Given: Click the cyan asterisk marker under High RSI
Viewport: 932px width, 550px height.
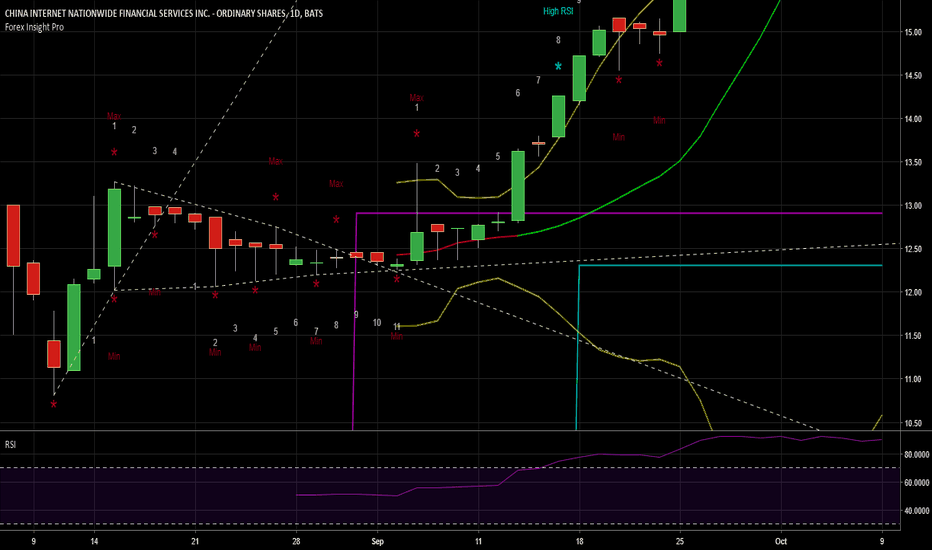Looking at the screenshot, I should (x=558, y=67).
